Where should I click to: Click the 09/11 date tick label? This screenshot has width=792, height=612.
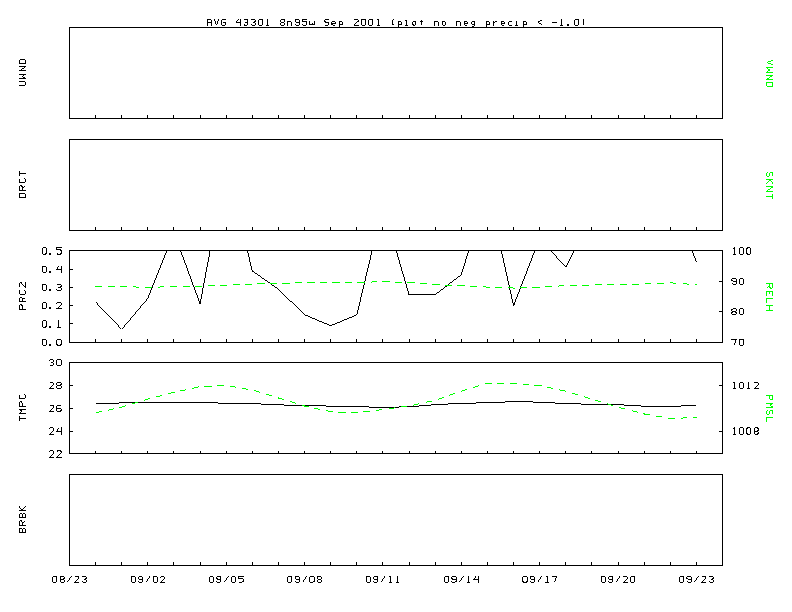(383, 580)
